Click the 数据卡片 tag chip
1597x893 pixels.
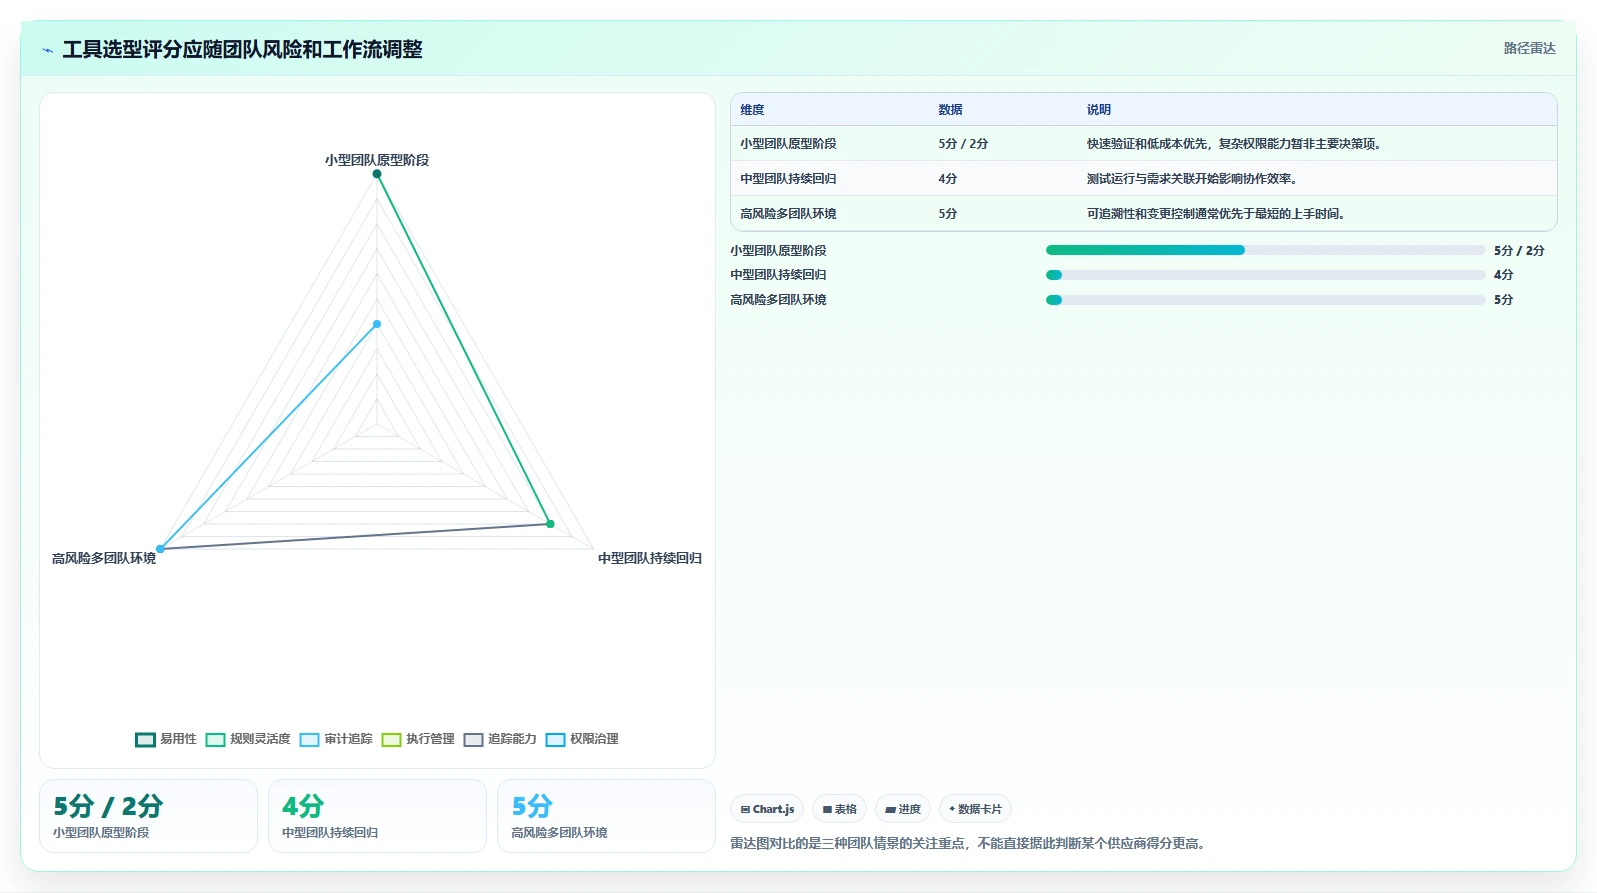coord(975,809)
